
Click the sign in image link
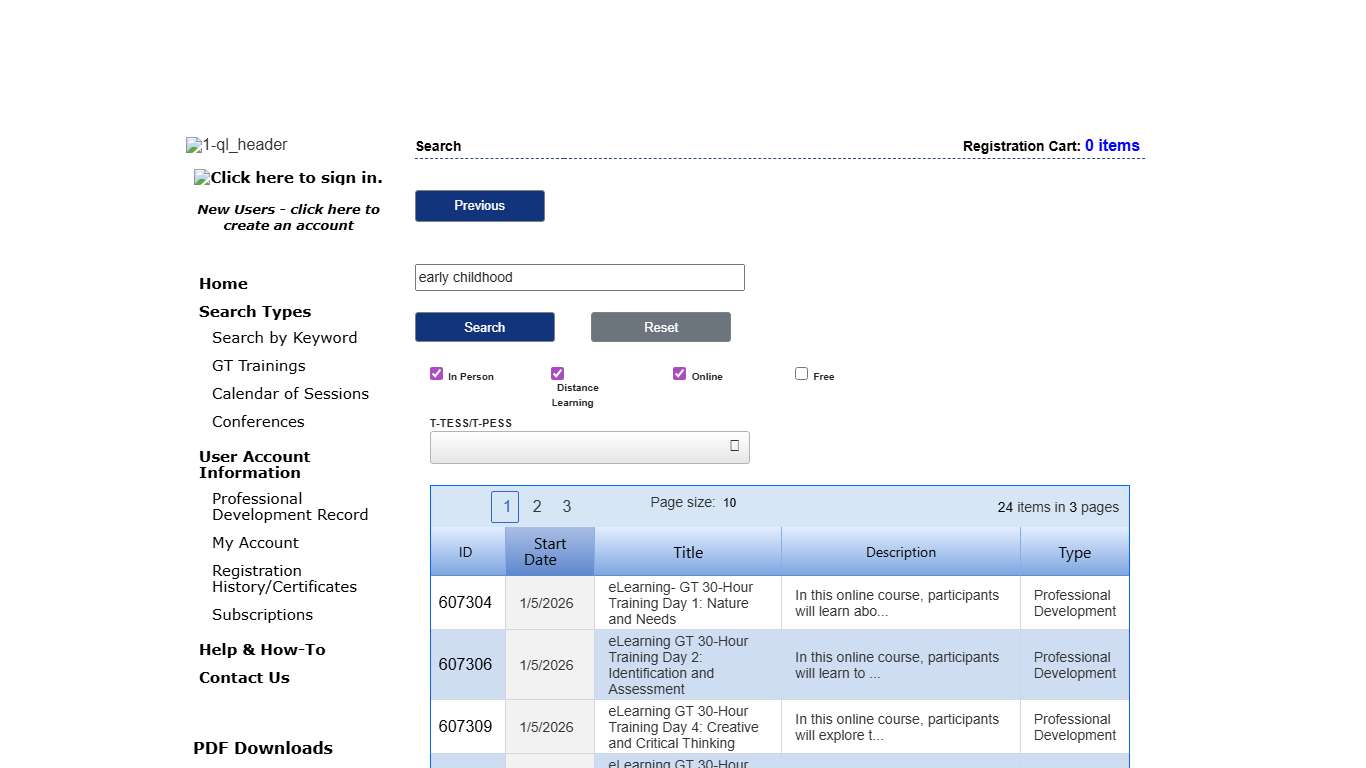(288, 178)
